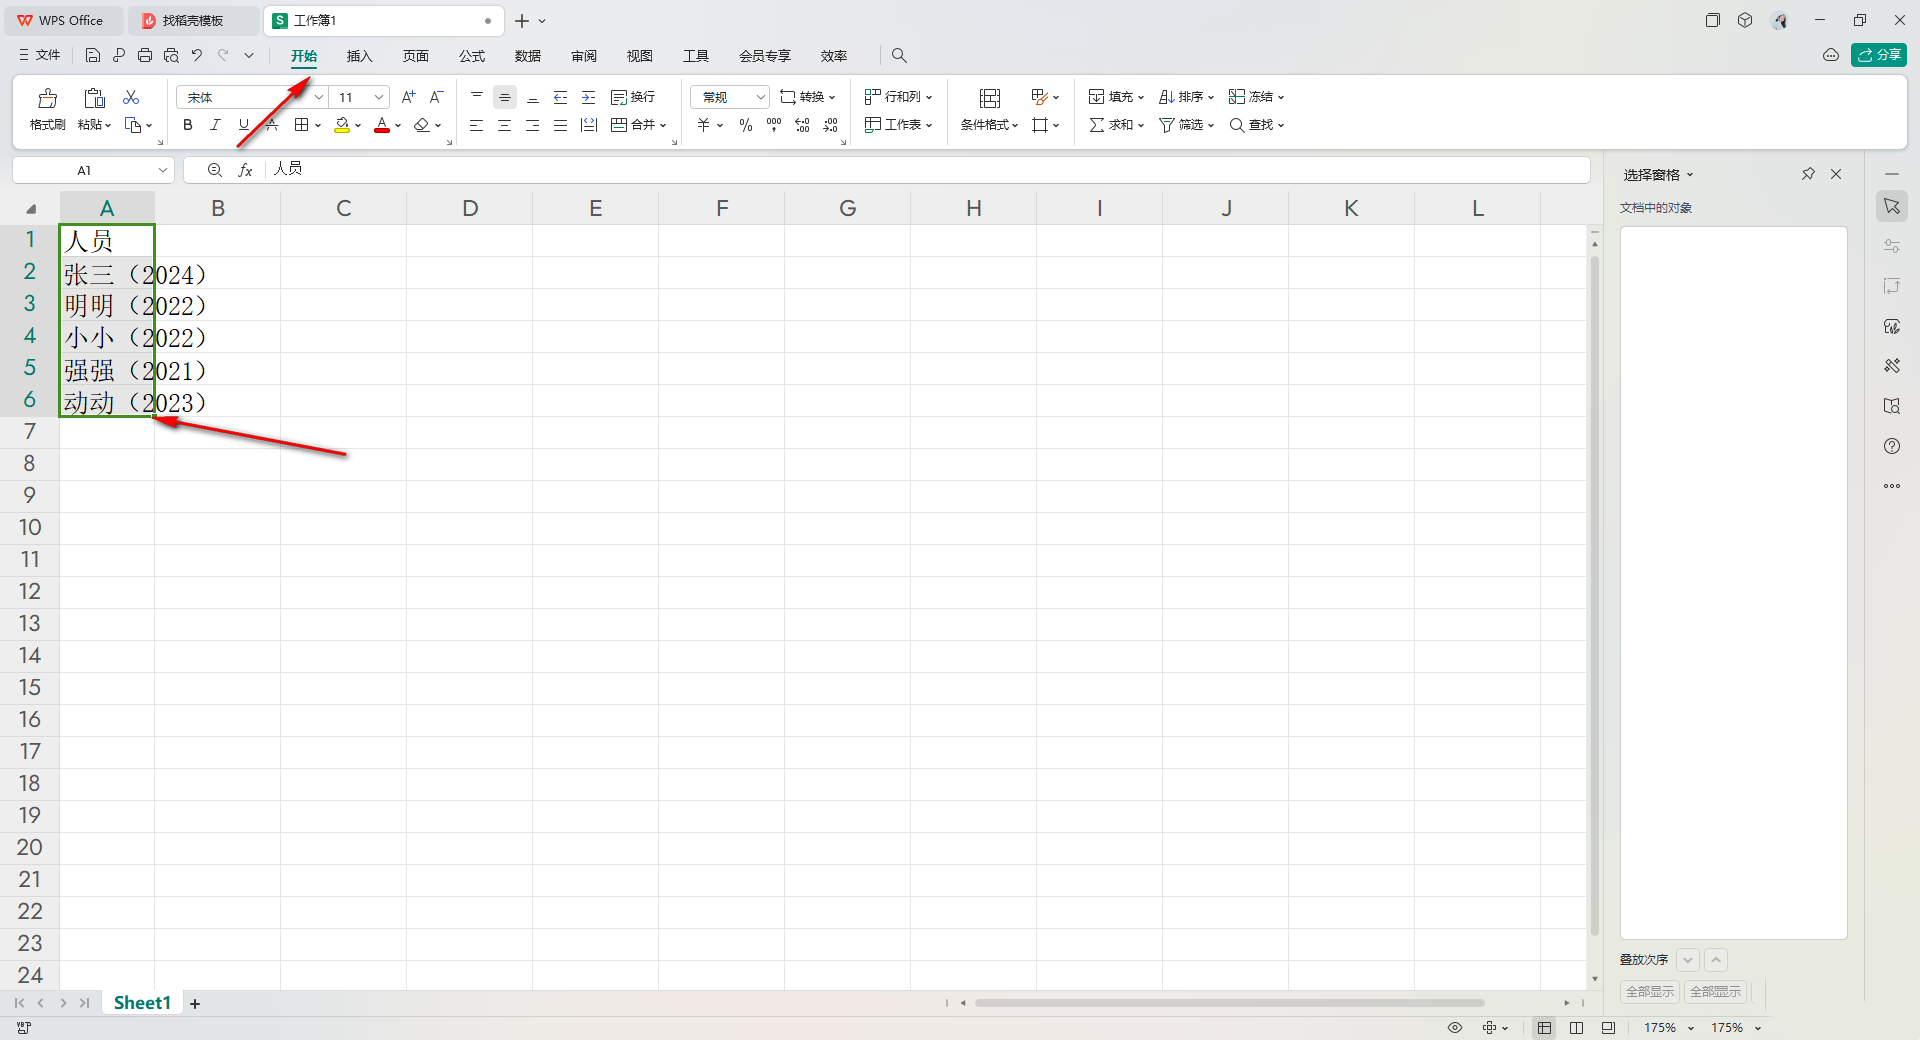Switch to the View (视图) tab
Image resolution: width=1920 pixels, height=1040 pixels.
point(639,56)
